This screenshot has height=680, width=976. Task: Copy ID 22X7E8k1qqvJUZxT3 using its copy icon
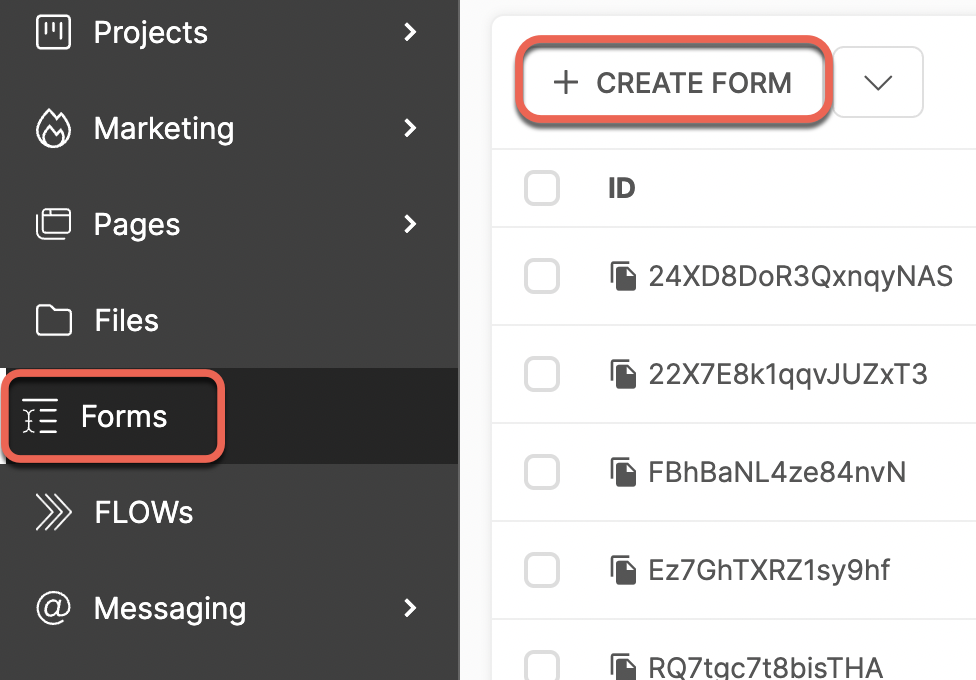tap(623, 374)
